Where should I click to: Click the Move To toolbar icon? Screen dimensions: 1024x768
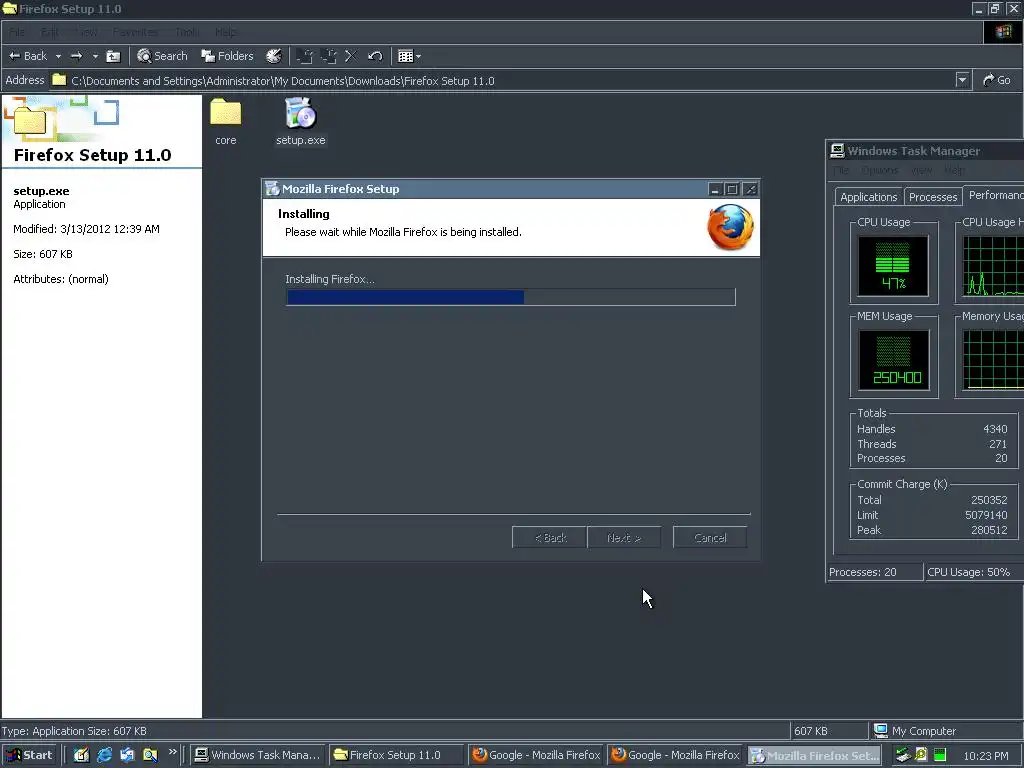tap(304, 56)
